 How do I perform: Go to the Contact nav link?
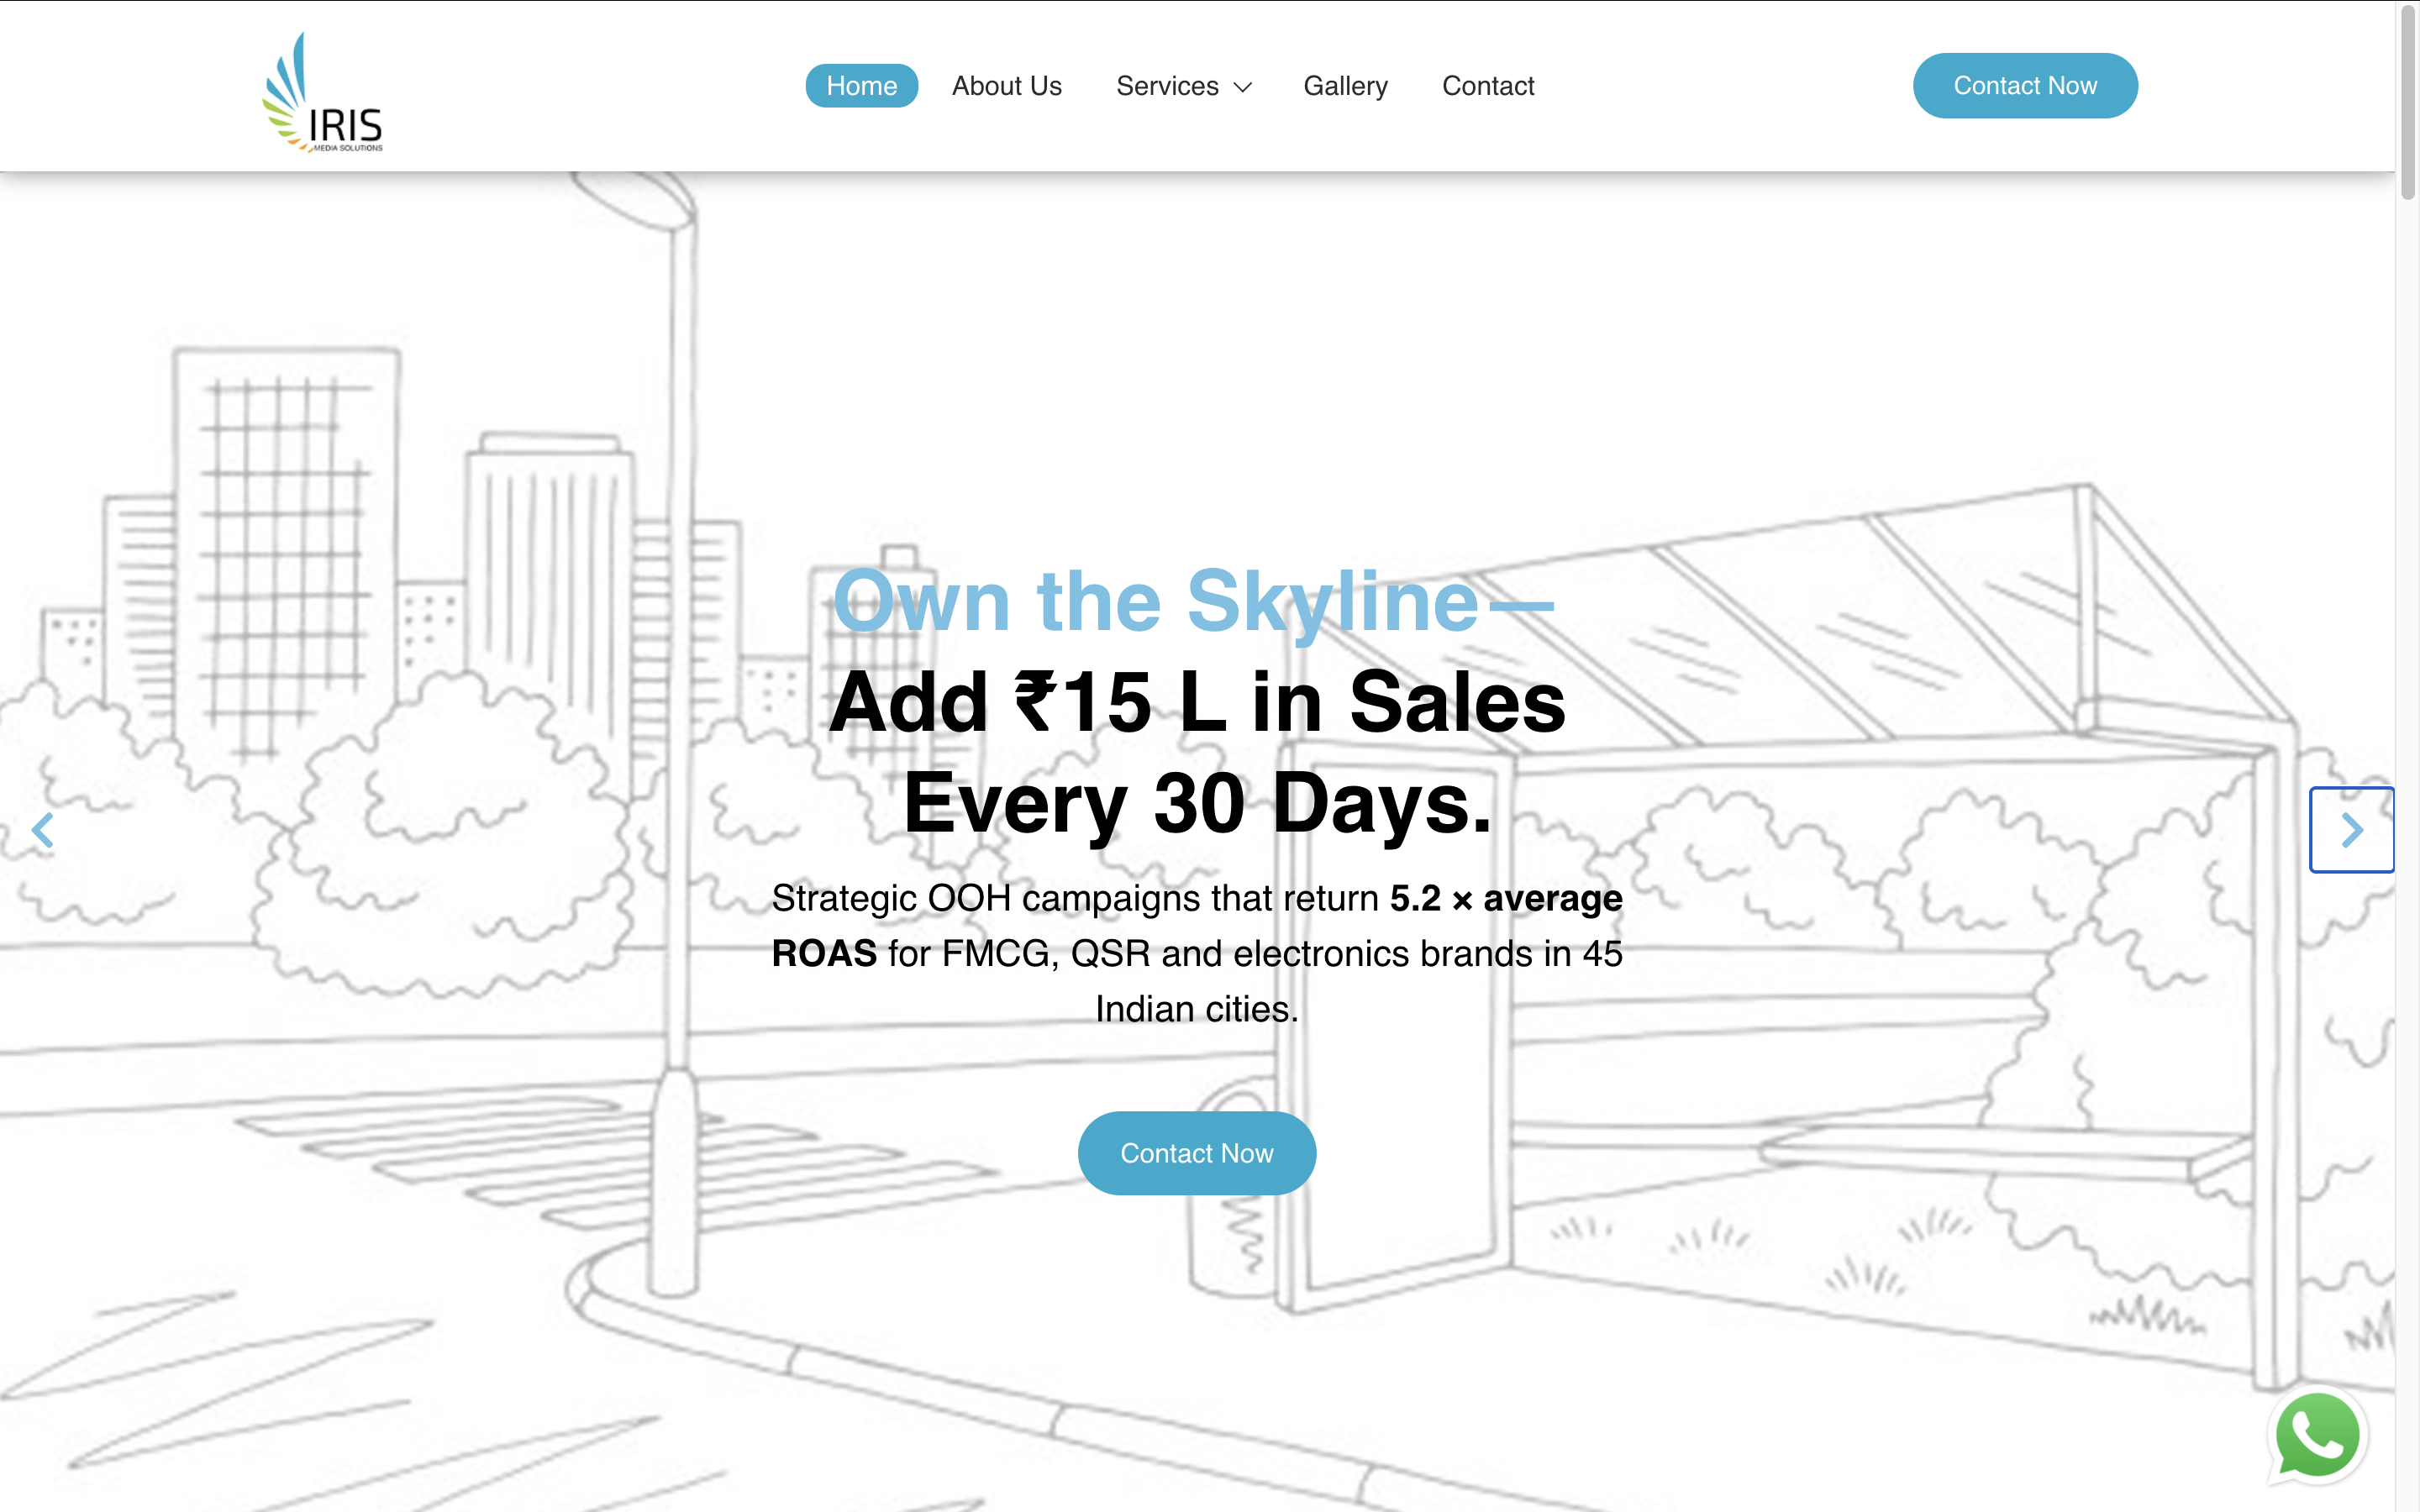(1487, 86)
